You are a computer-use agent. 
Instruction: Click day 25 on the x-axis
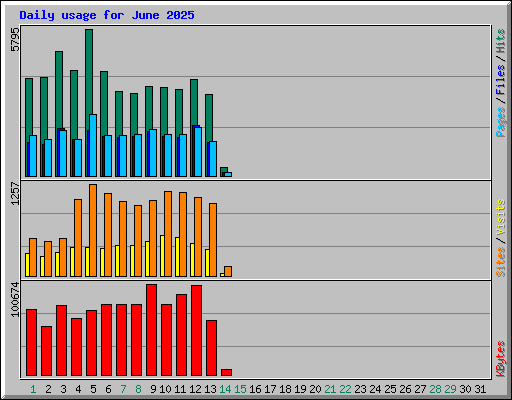click(x=390, y=389)
